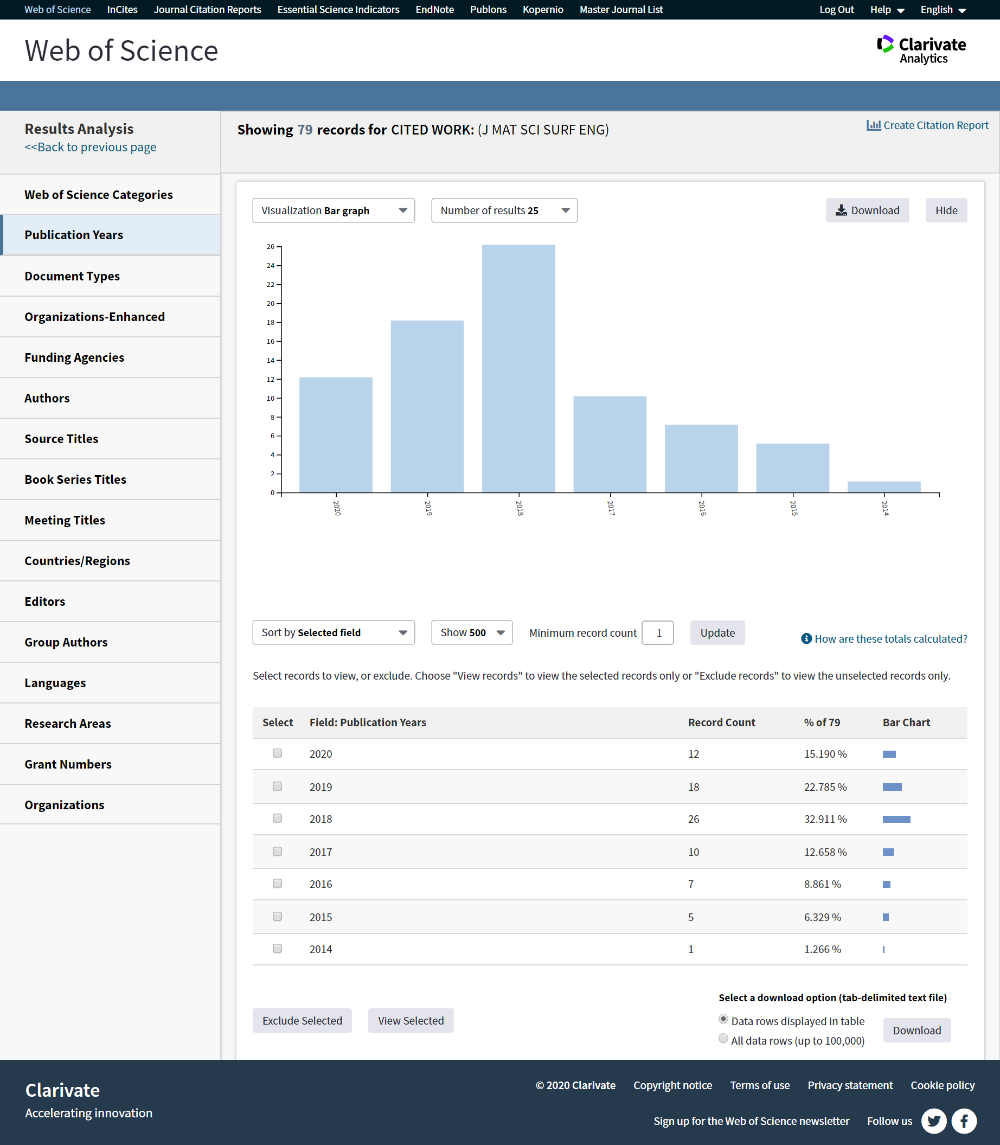Click the Twitter follow icon
This screenshot has width=1000, height=1145.
coord(934,1120)
